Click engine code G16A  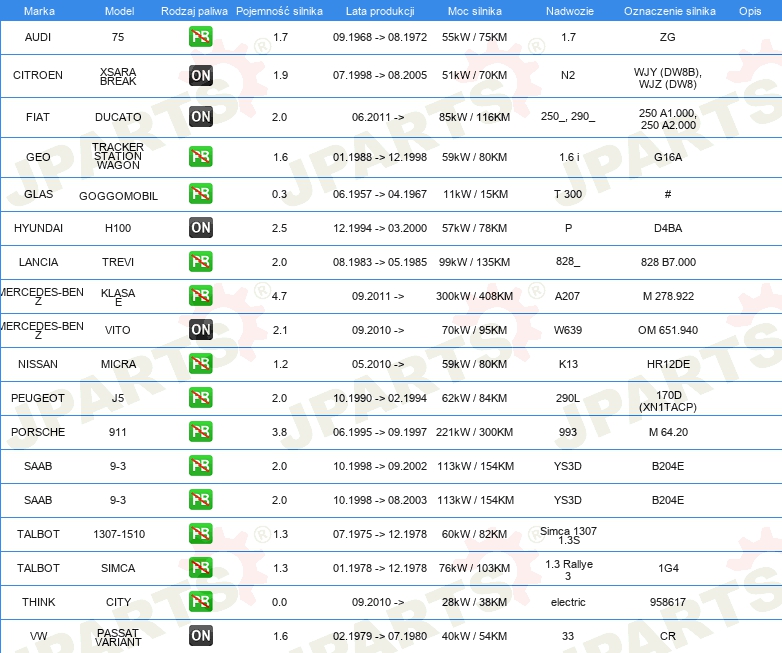(668, 157)
